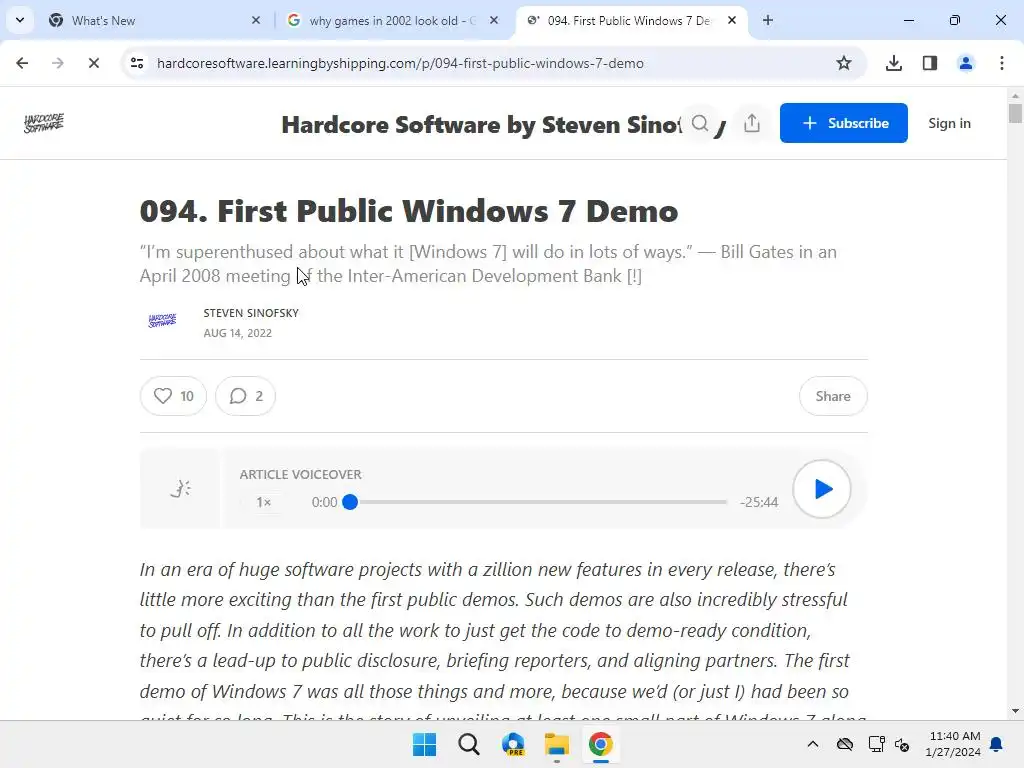
Task: Toggle Chrome side panel icon
Action: point(929,63)
